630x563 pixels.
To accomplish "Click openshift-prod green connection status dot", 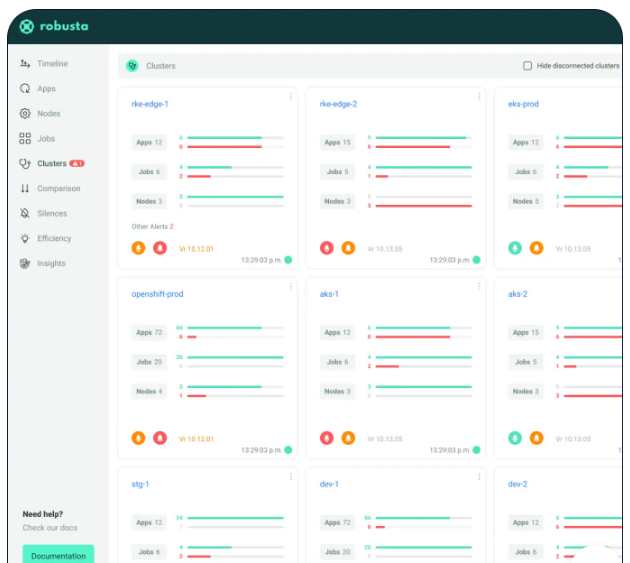I will coord(288,450).
